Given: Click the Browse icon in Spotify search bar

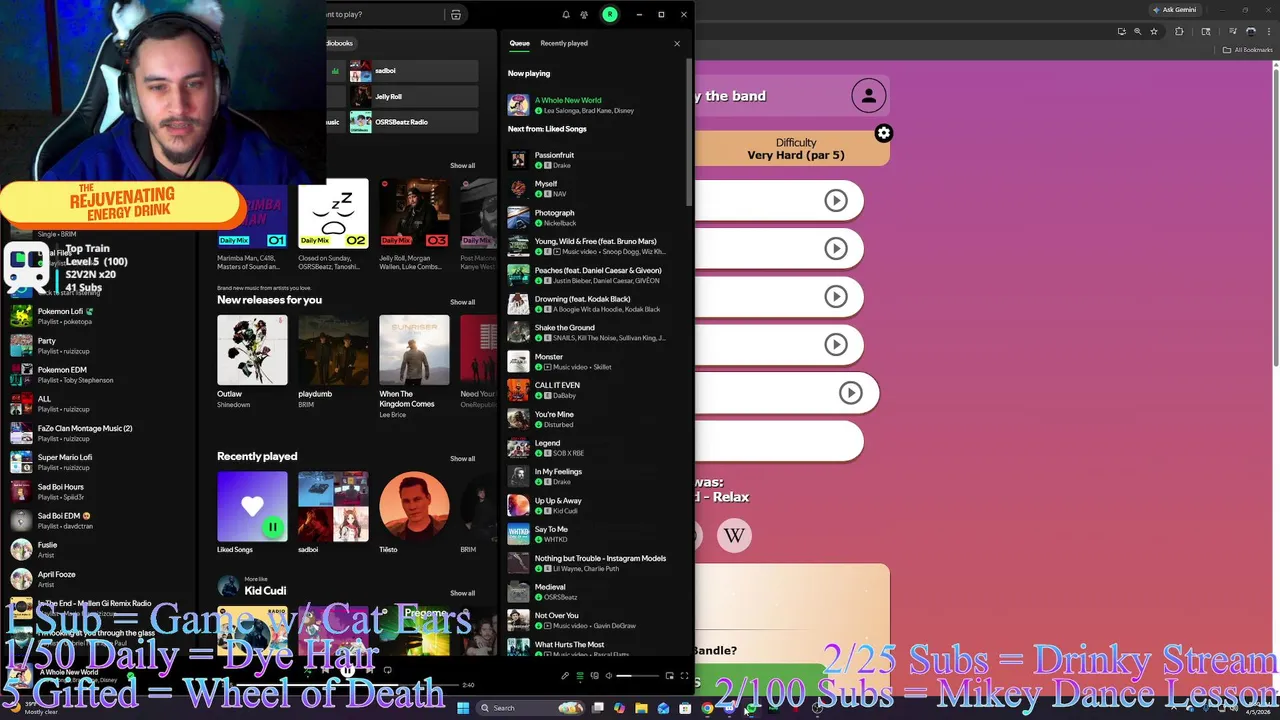Looking at the screenshot, I should (455, 14).
